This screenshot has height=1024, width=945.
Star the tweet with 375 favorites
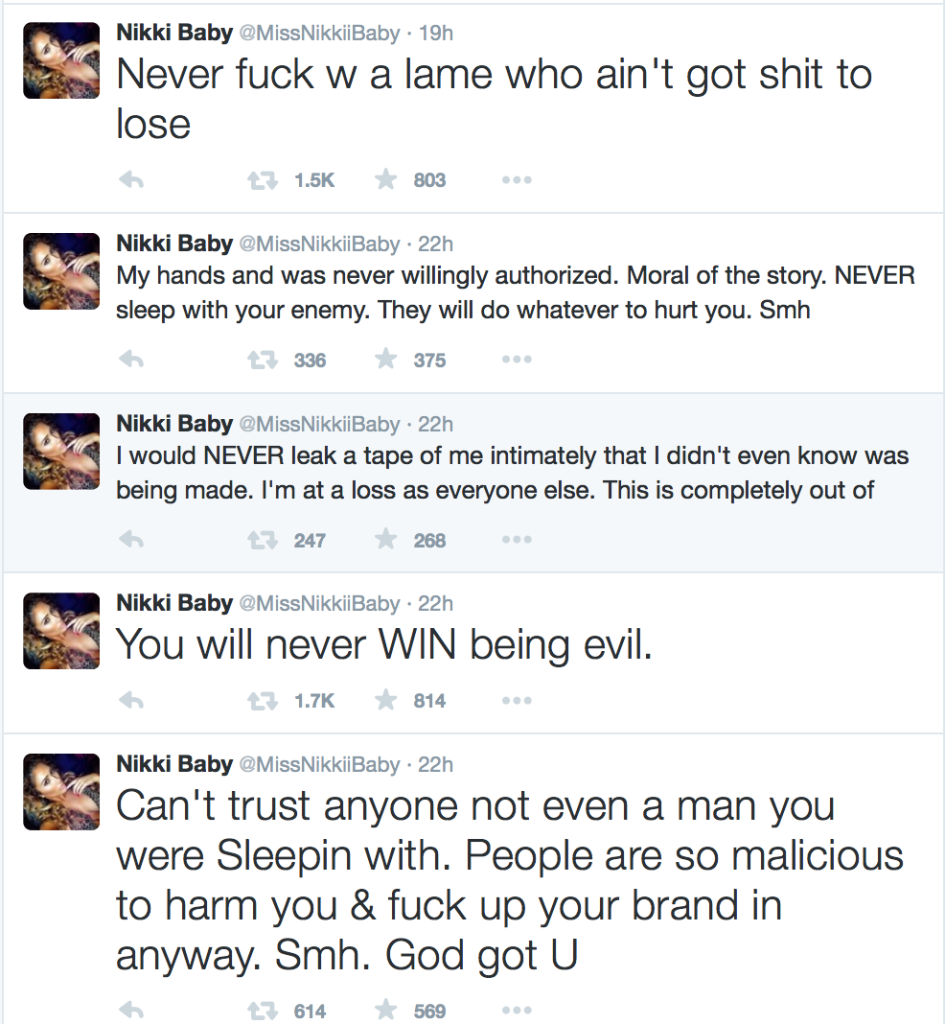385,361
